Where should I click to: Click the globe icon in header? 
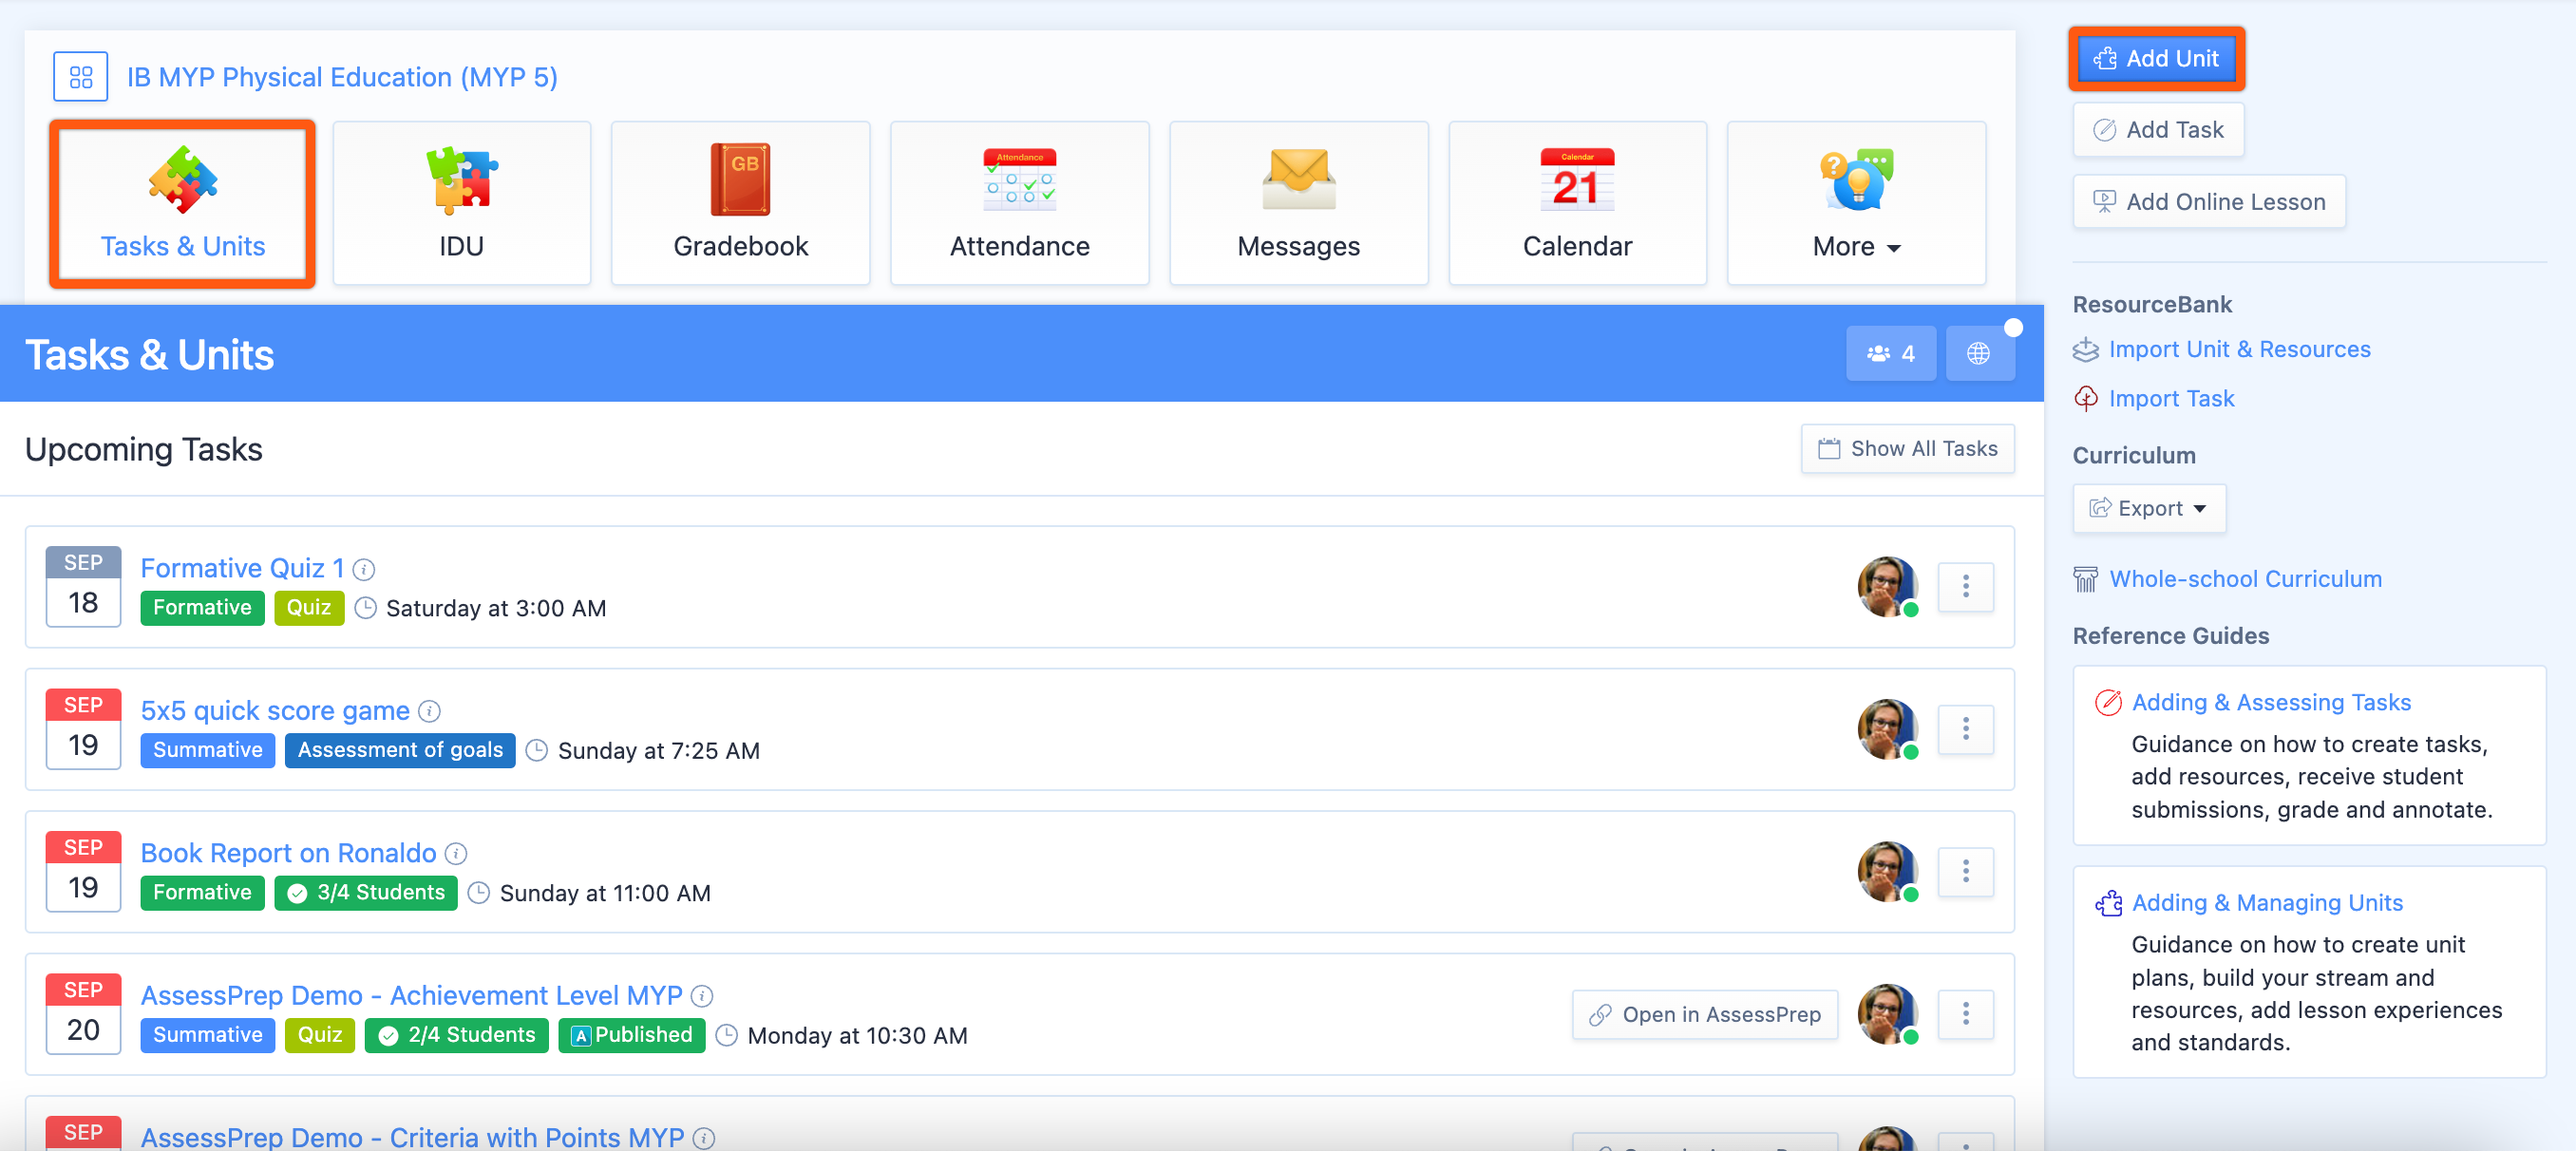(x=1977, y=353)
